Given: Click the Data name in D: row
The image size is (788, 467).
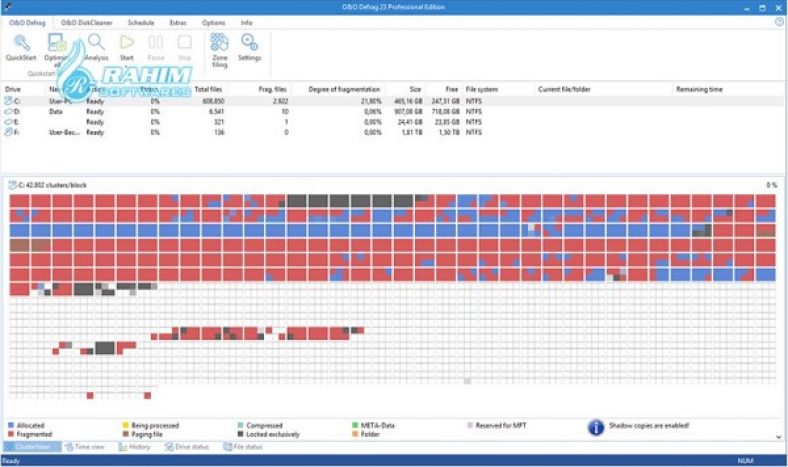Looking at the screenshot, I should pos(56,112).
